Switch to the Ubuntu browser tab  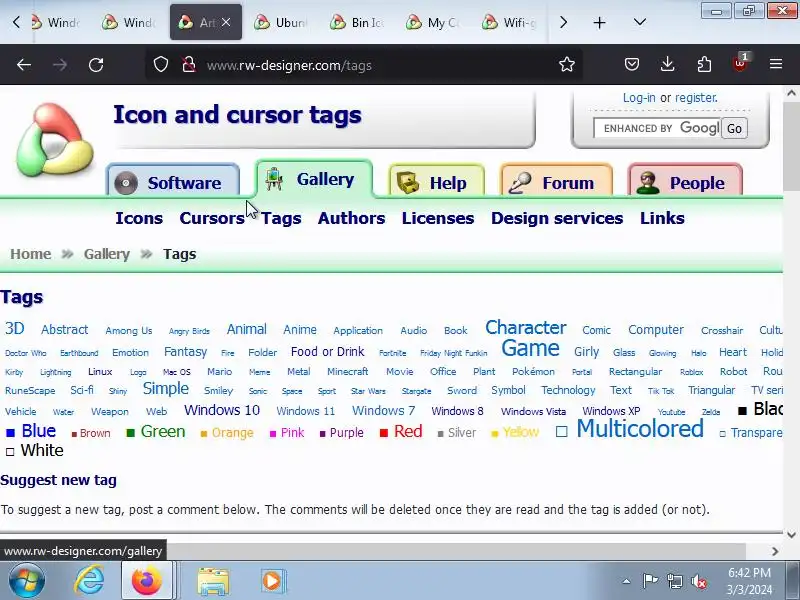pyautogui.click(x=281, y=22)
